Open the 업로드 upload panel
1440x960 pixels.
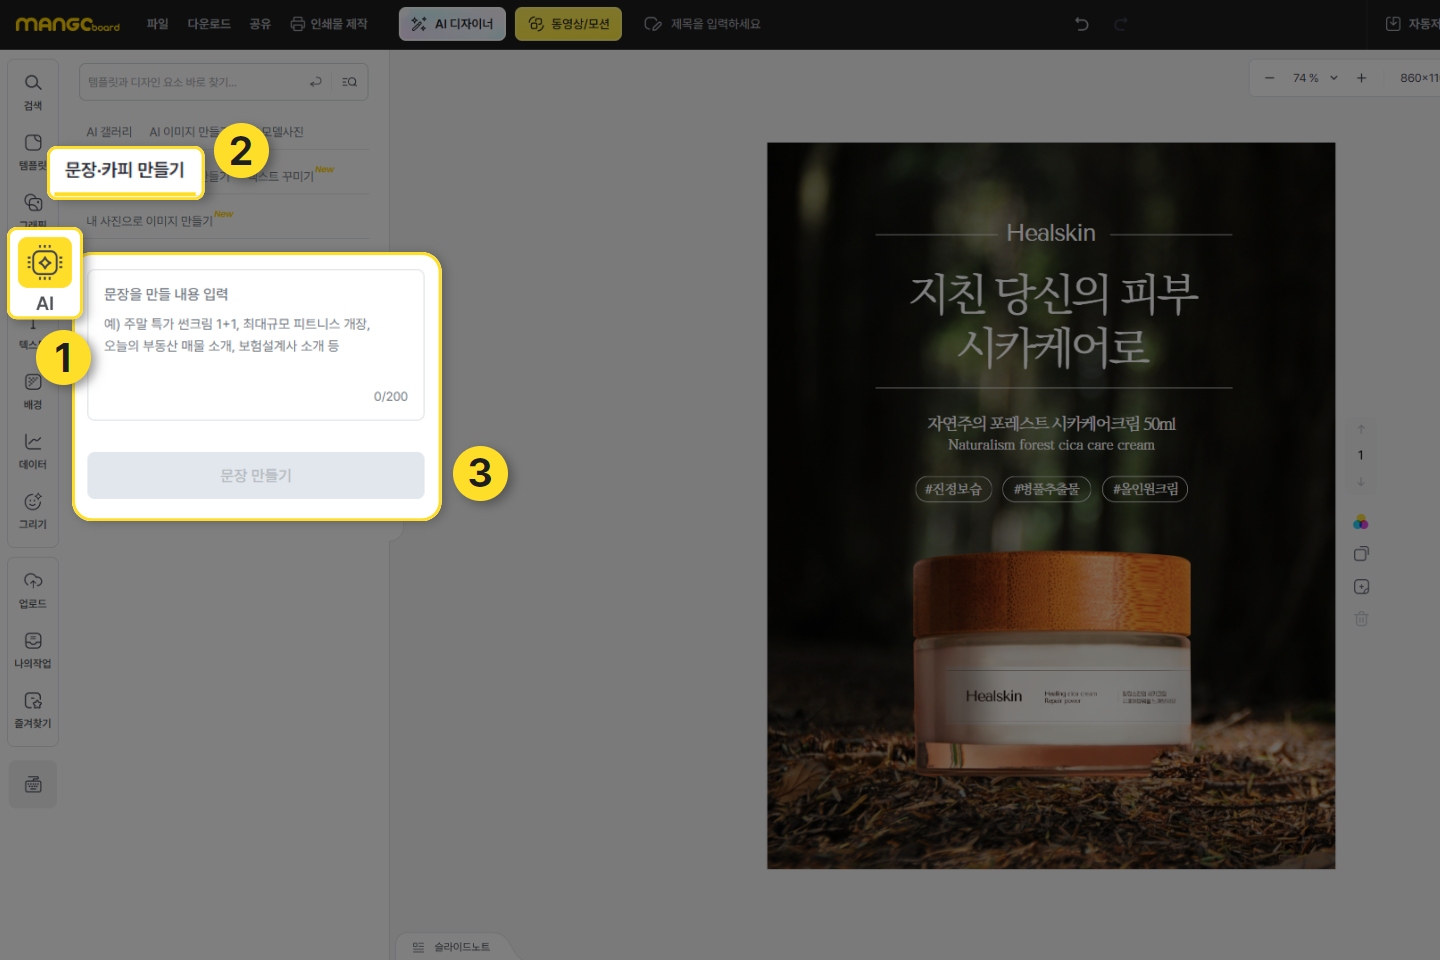pos(33,590)
